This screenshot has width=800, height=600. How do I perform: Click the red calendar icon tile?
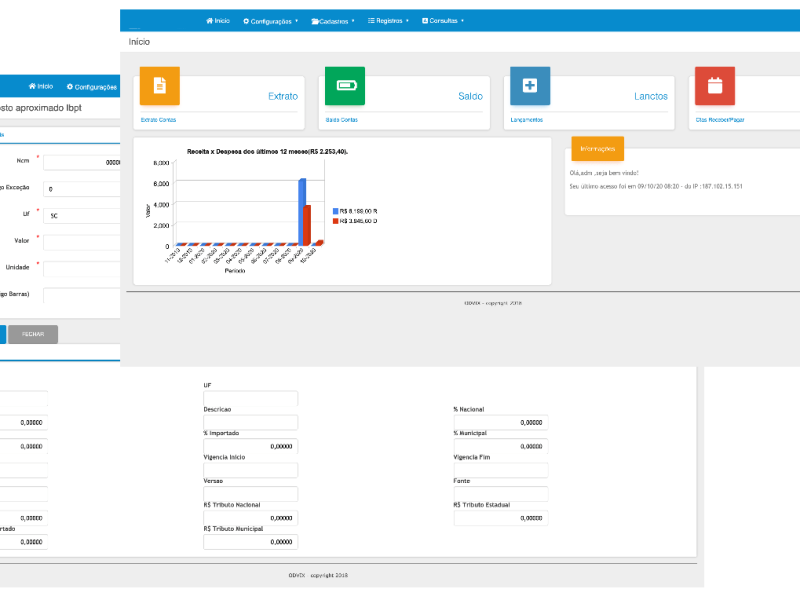click(x=715, y=86)
